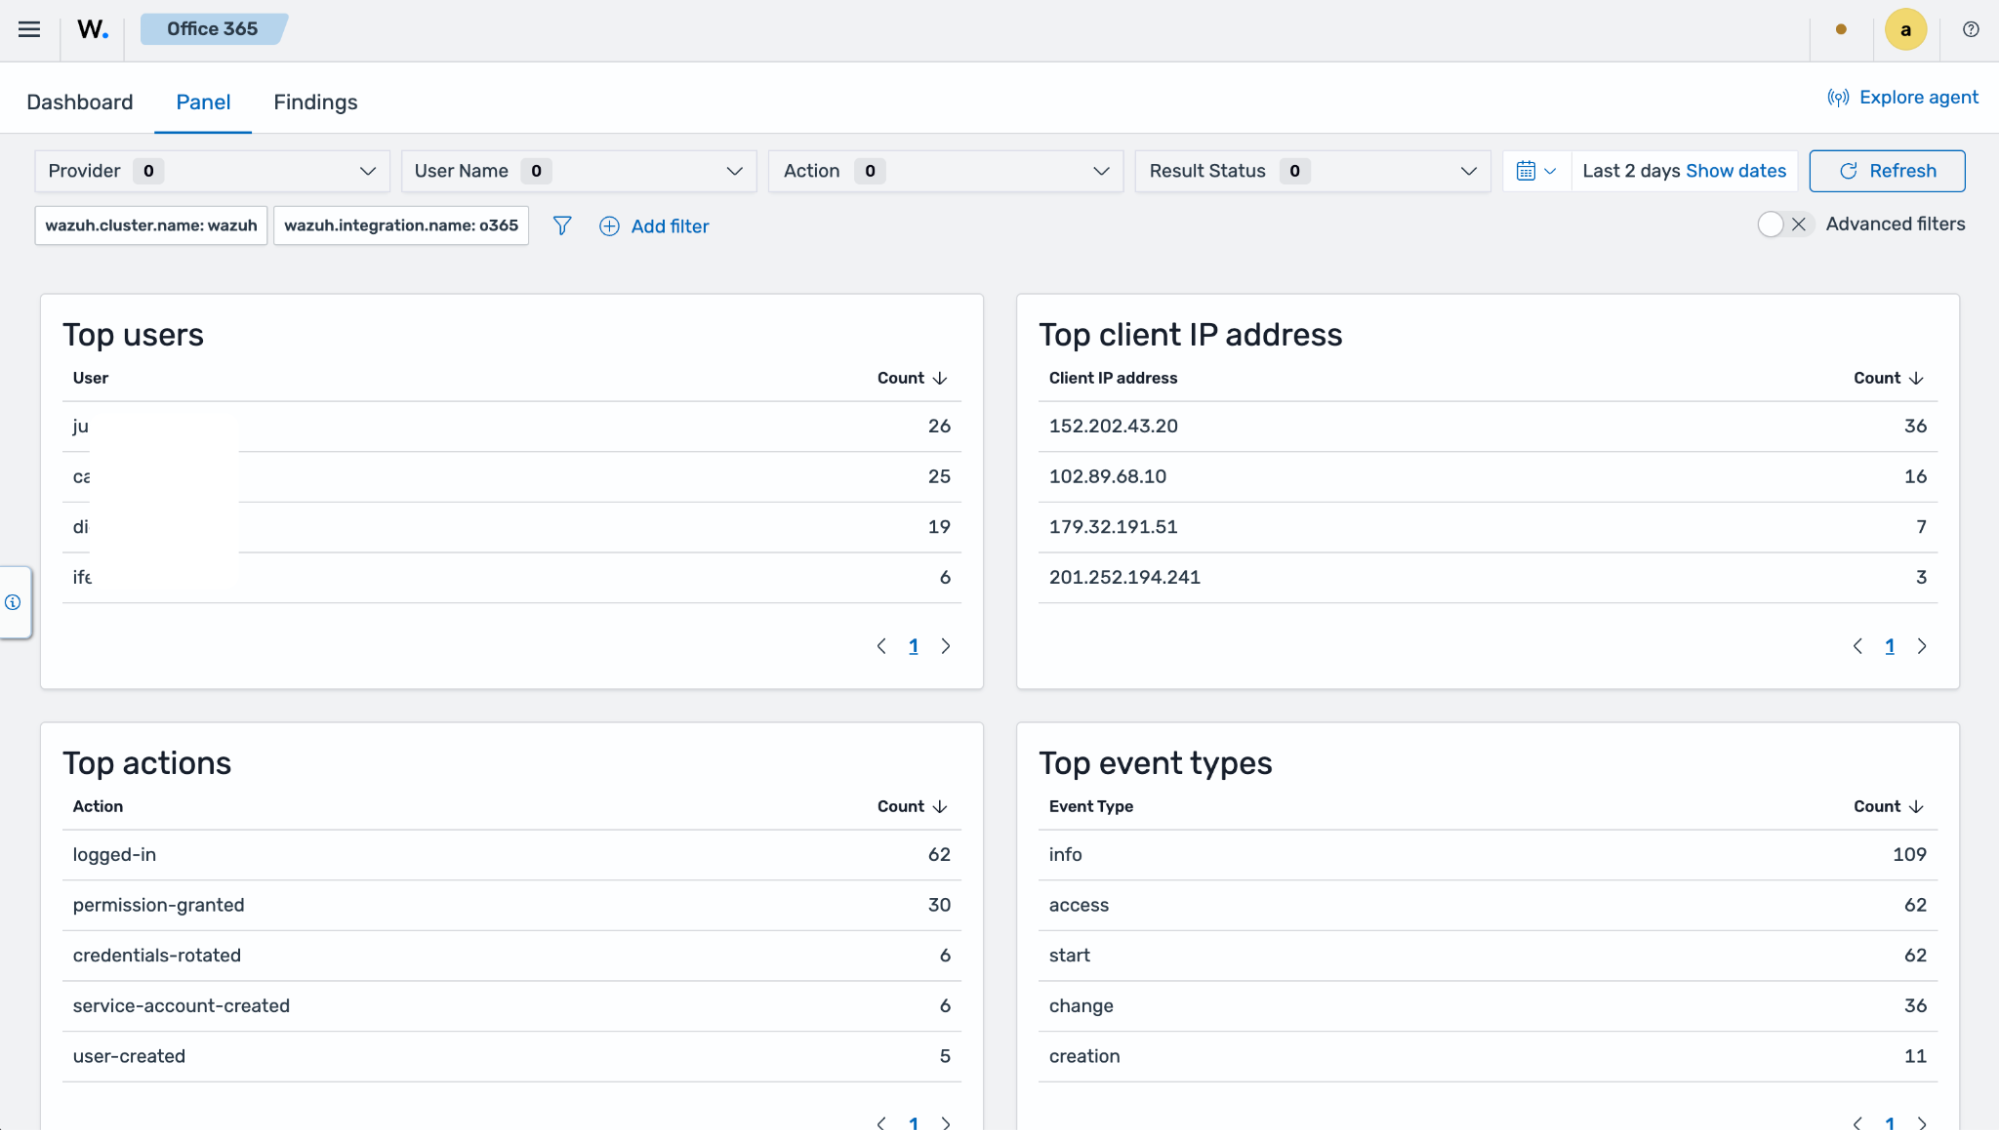Open the help question mark icon
1999x1131 pixels.
pyautogui.click(x=1970, y=29)
